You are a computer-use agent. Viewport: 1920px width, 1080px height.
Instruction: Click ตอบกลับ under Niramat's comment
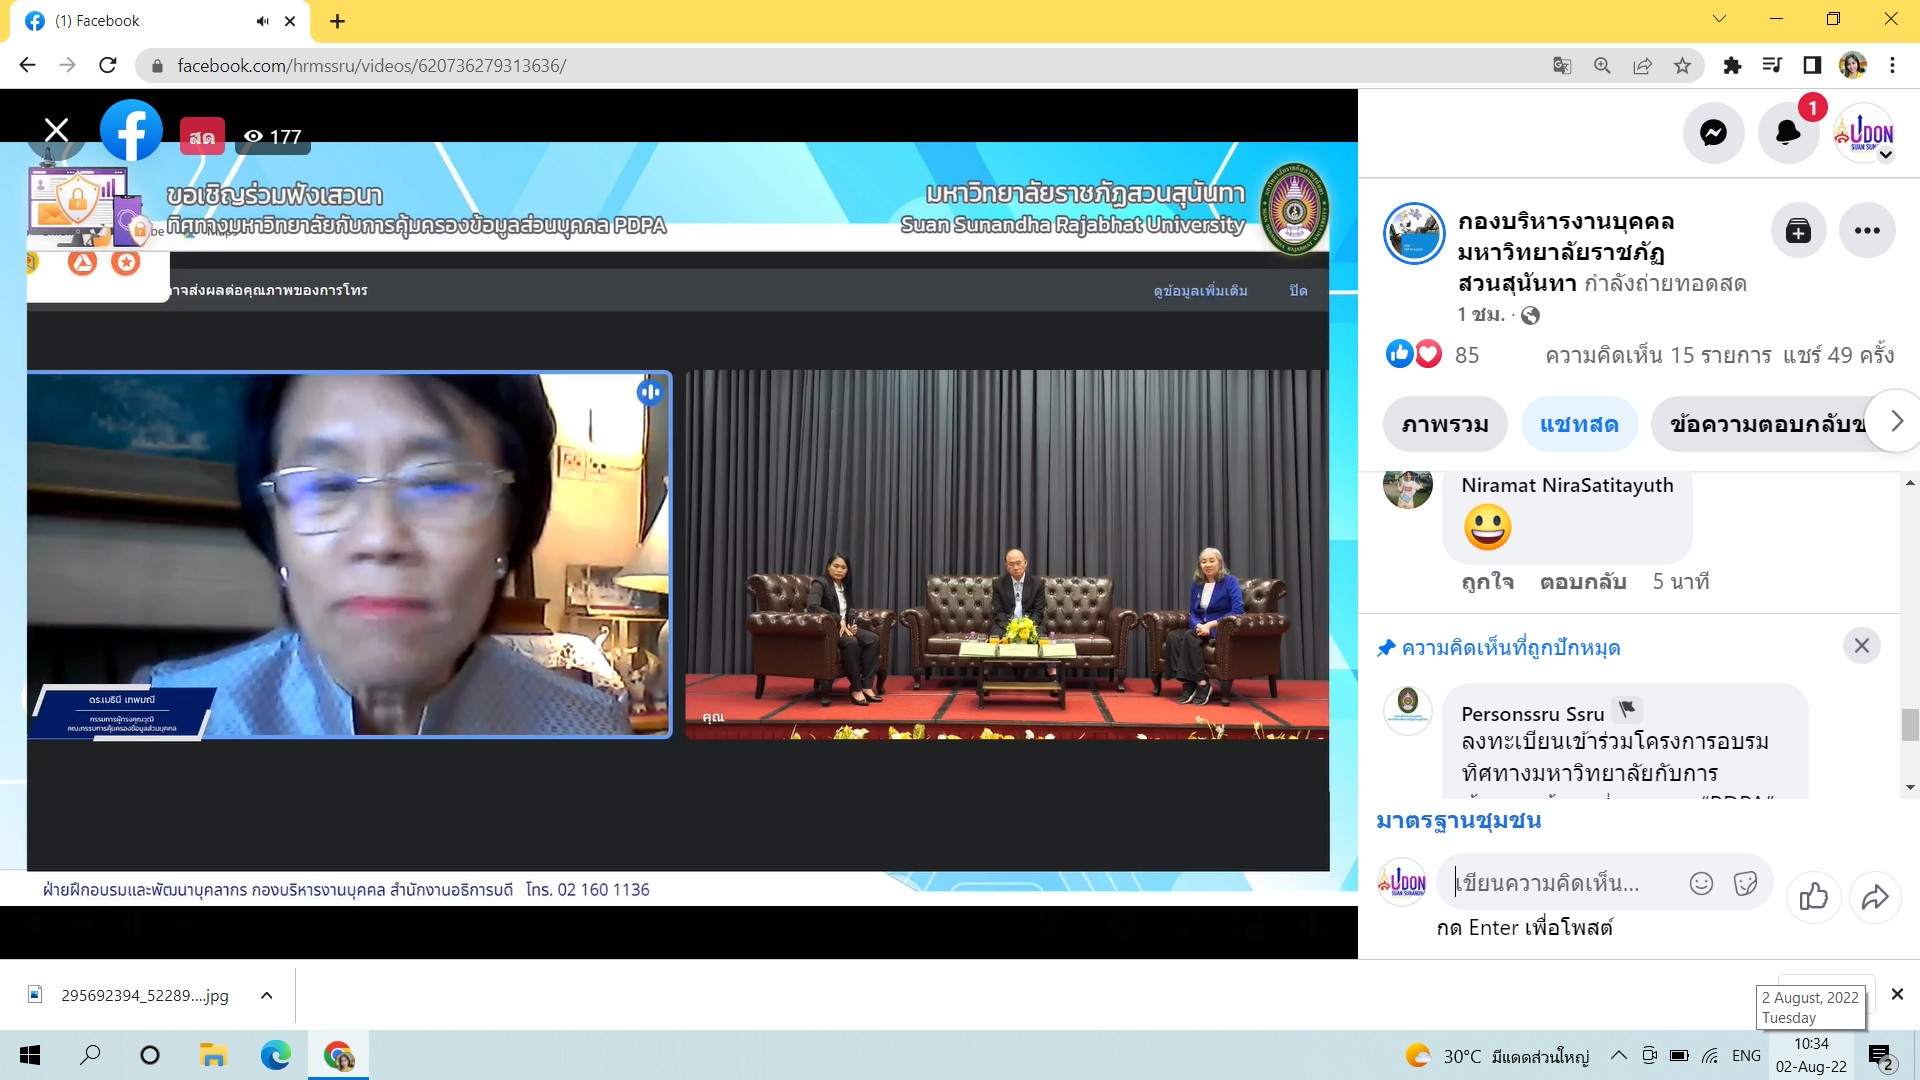[x=1582, y=582]
